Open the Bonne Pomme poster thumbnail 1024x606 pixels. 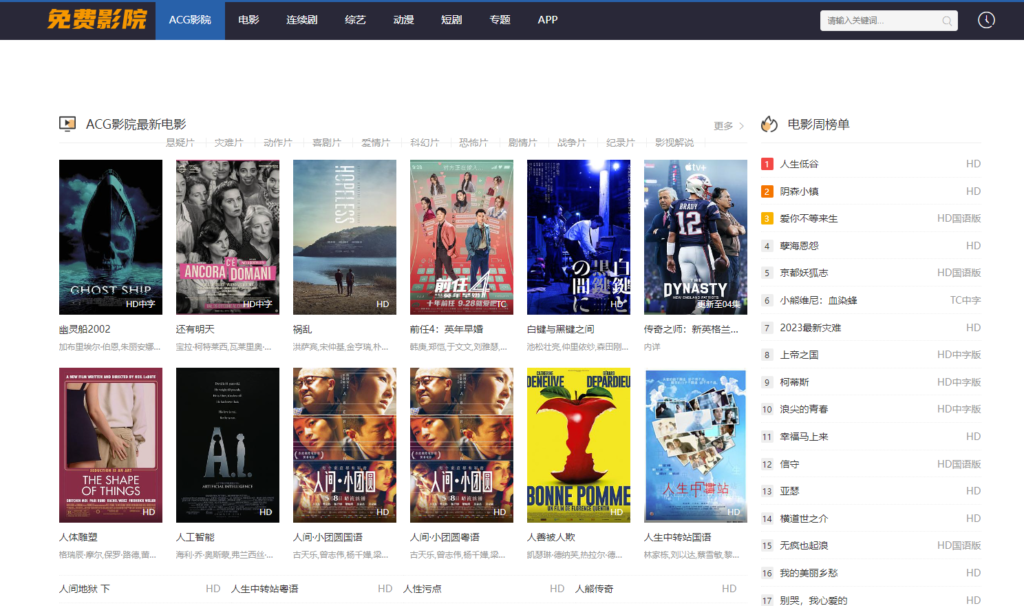[578, 445]
